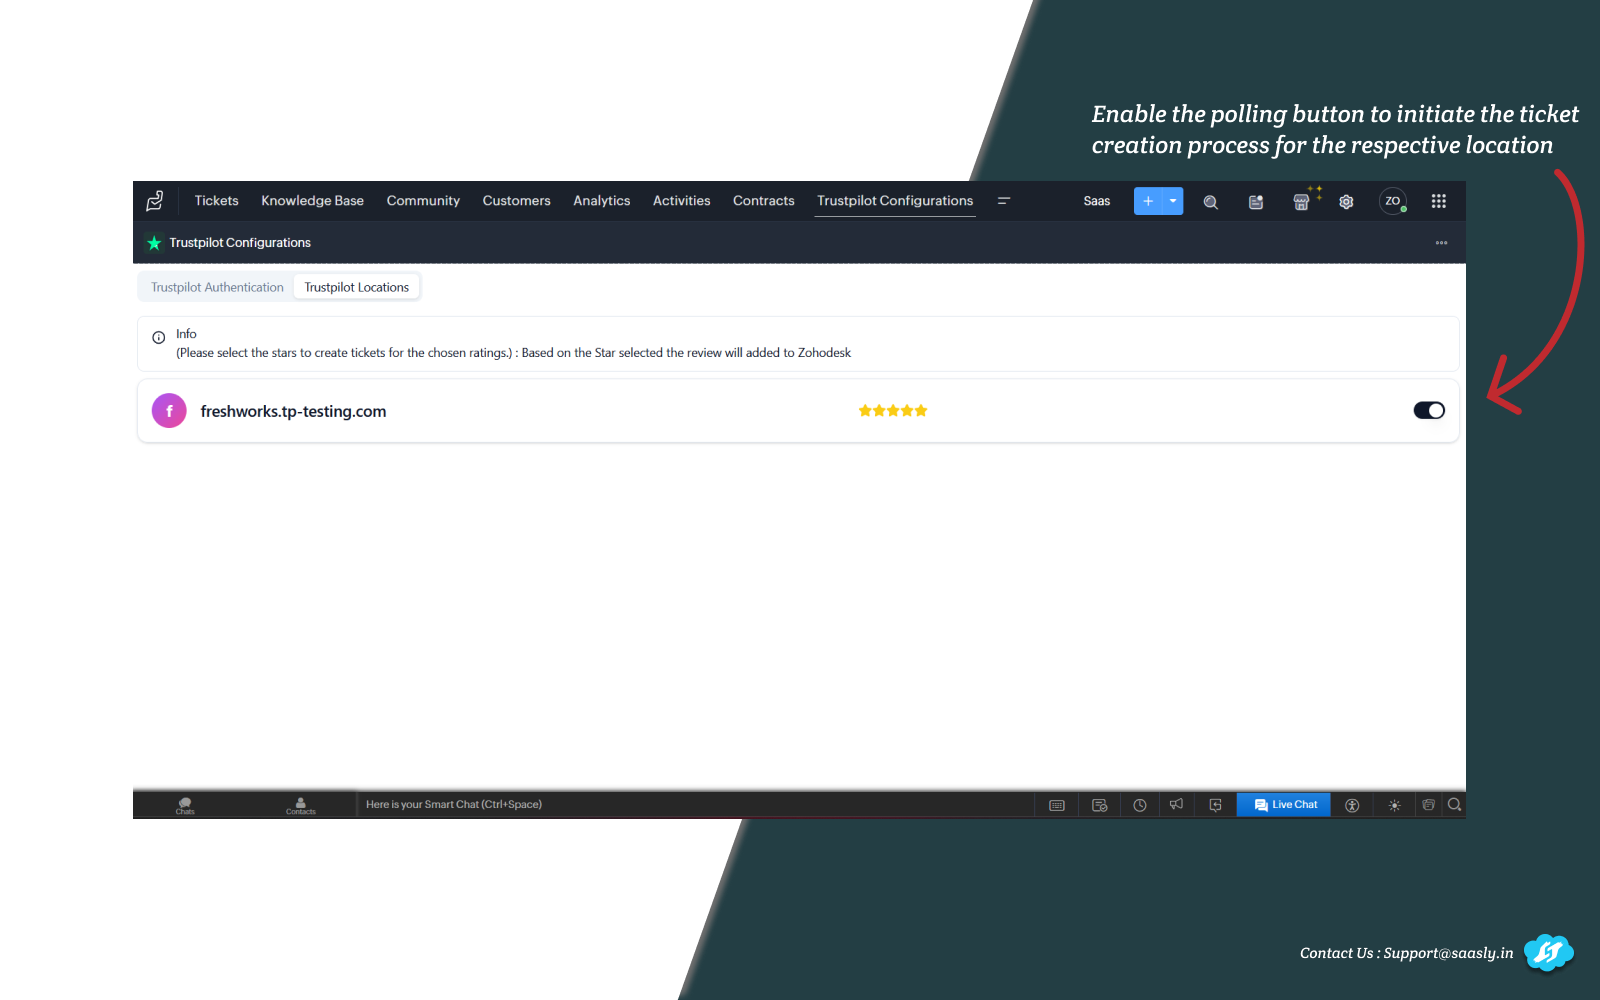Open the keyboard shortcuts icon
The image size is (1600, 1000).
pos(1057,805)
